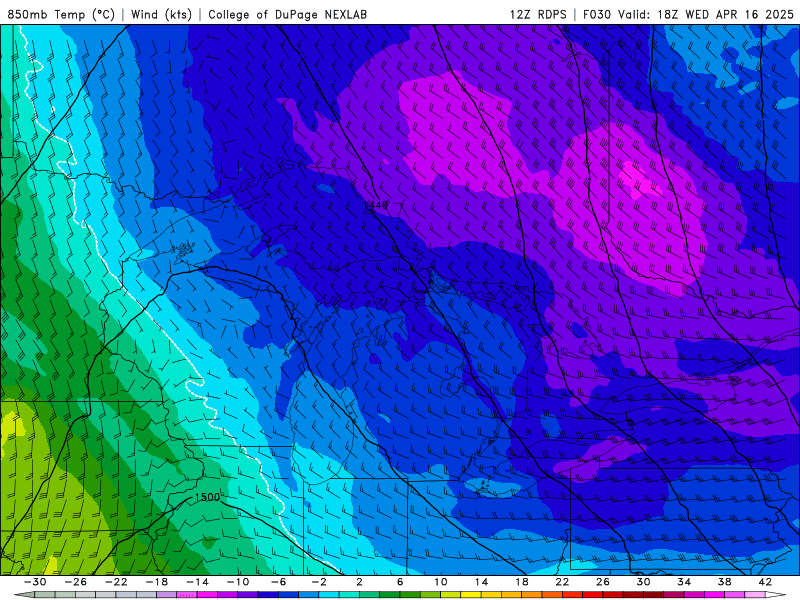Viewport: 800px width, 600px height.
Task: Click the 1440 height contour label
Action: tap(376, 205)
